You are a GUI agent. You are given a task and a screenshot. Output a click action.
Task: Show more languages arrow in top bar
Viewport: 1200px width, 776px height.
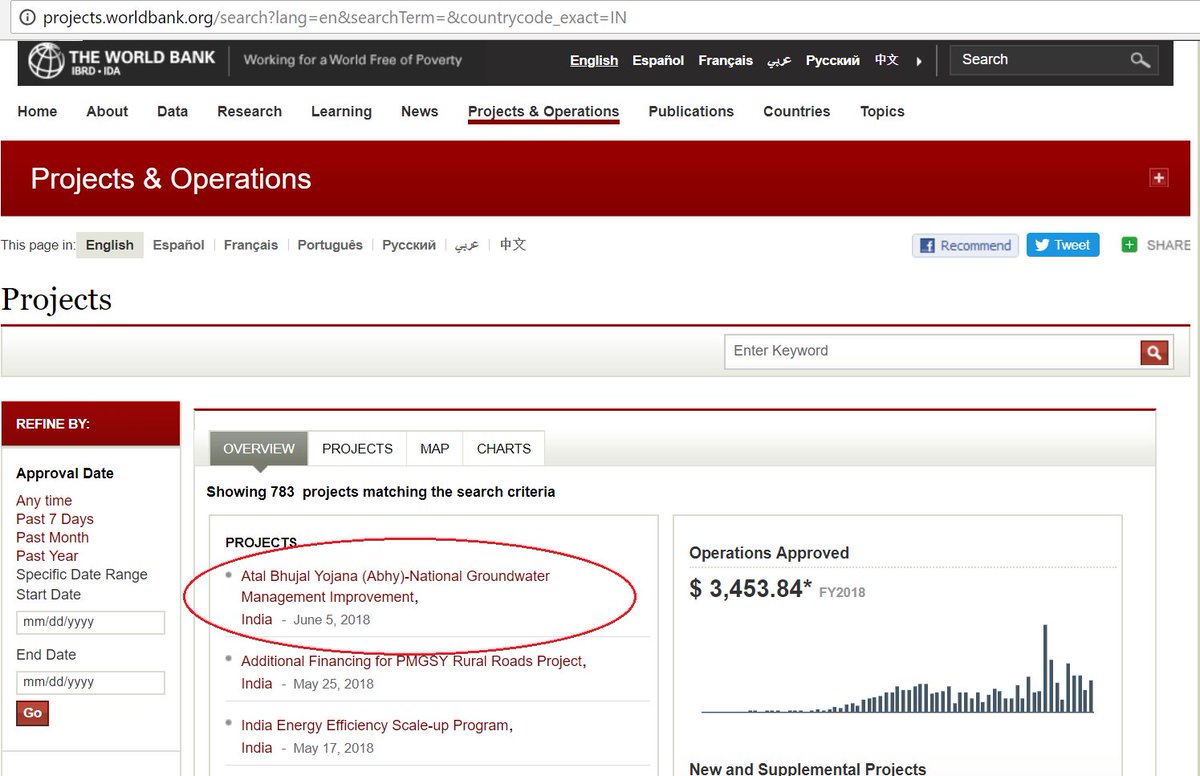919,61
